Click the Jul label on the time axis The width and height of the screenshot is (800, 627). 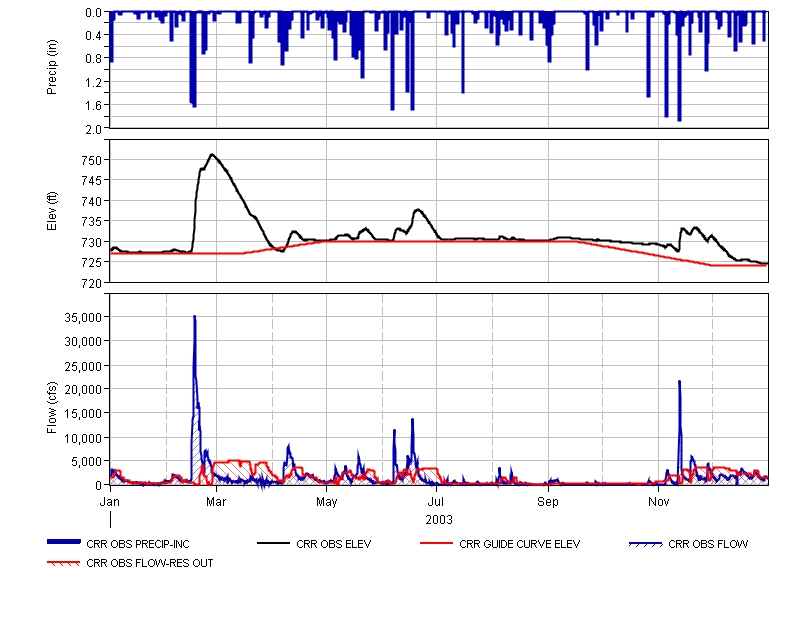click(436, 502)
